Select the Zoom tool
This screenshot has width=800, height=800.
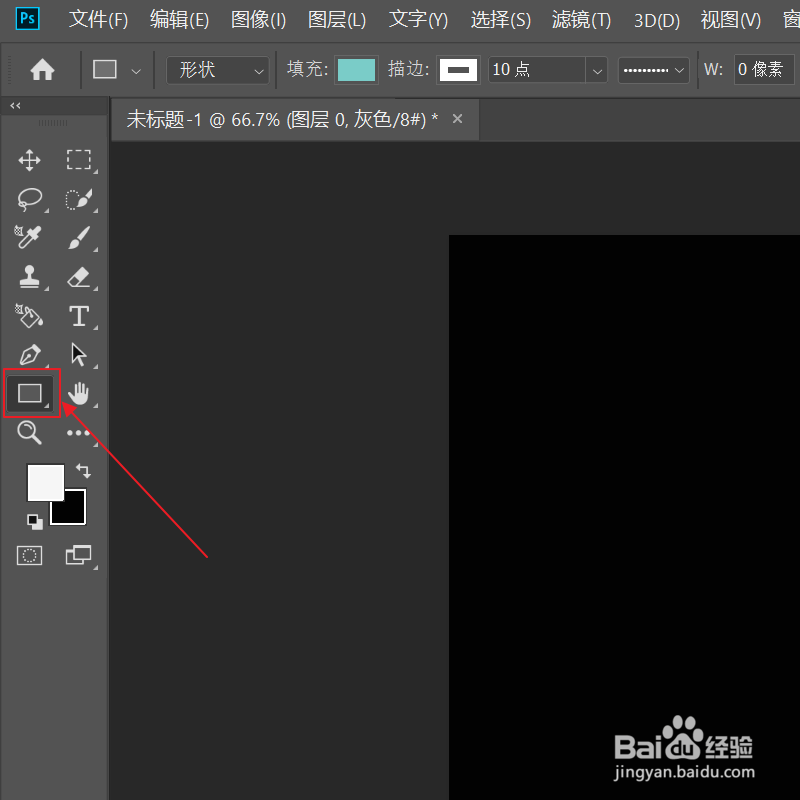click(29, 433)
